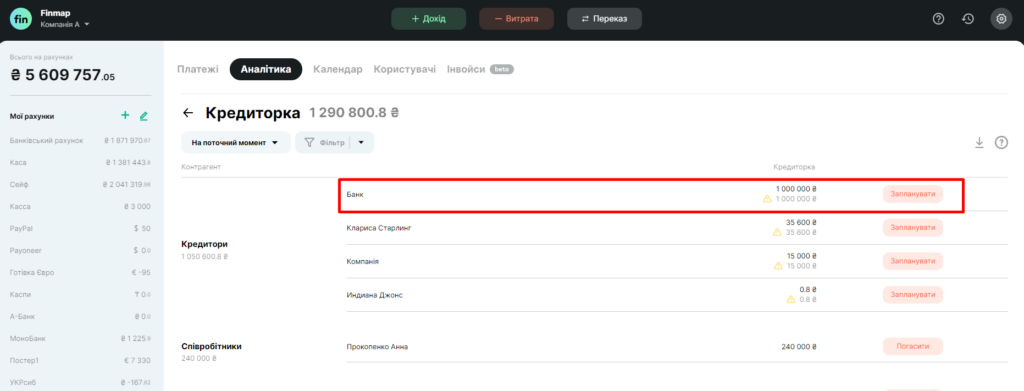Click the Співробітники group label
1024x391 pixels.
[212, 346]
